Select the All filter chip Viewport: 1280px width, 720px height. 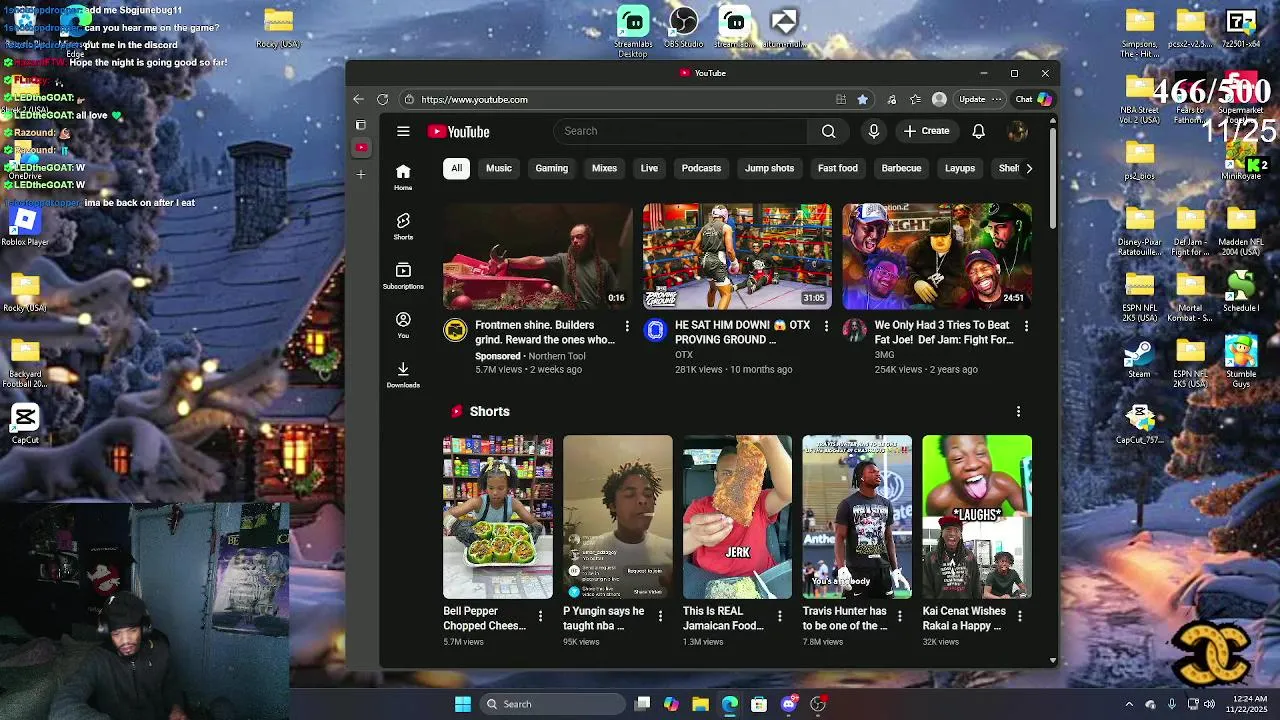456,168
